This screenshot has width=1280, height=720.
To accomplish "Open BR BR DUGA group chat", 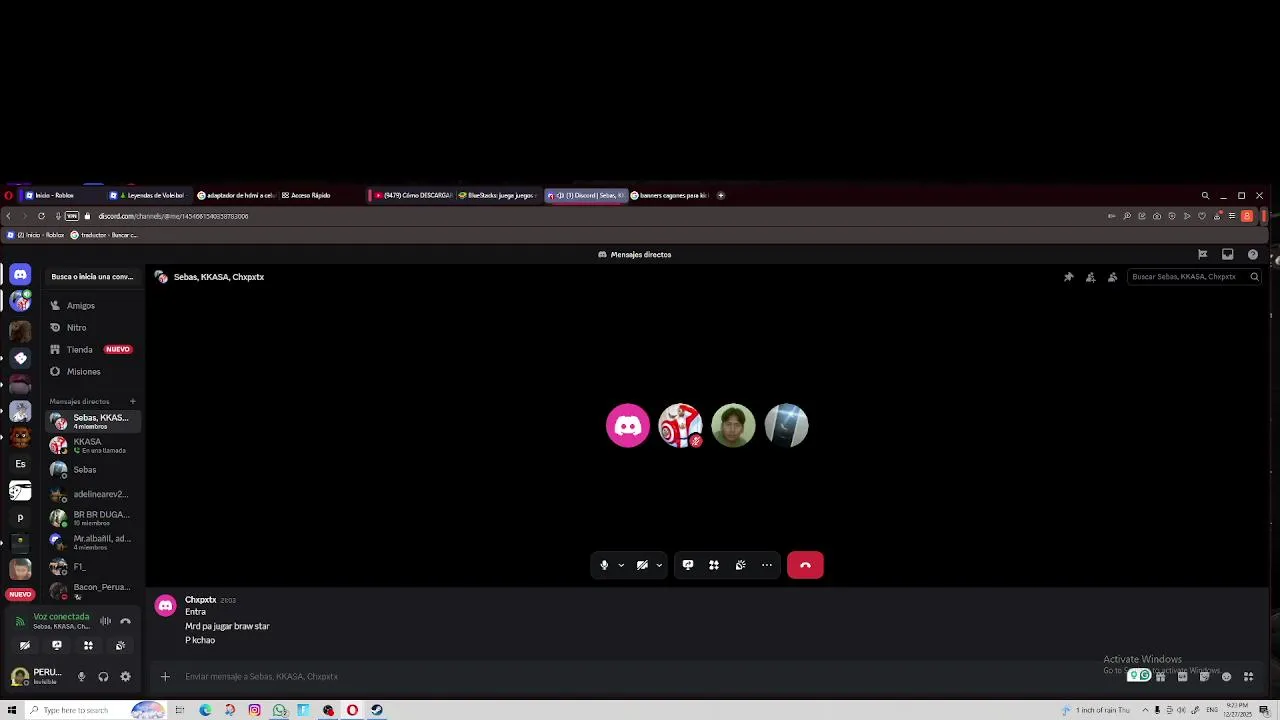I will tap(93, 518).
